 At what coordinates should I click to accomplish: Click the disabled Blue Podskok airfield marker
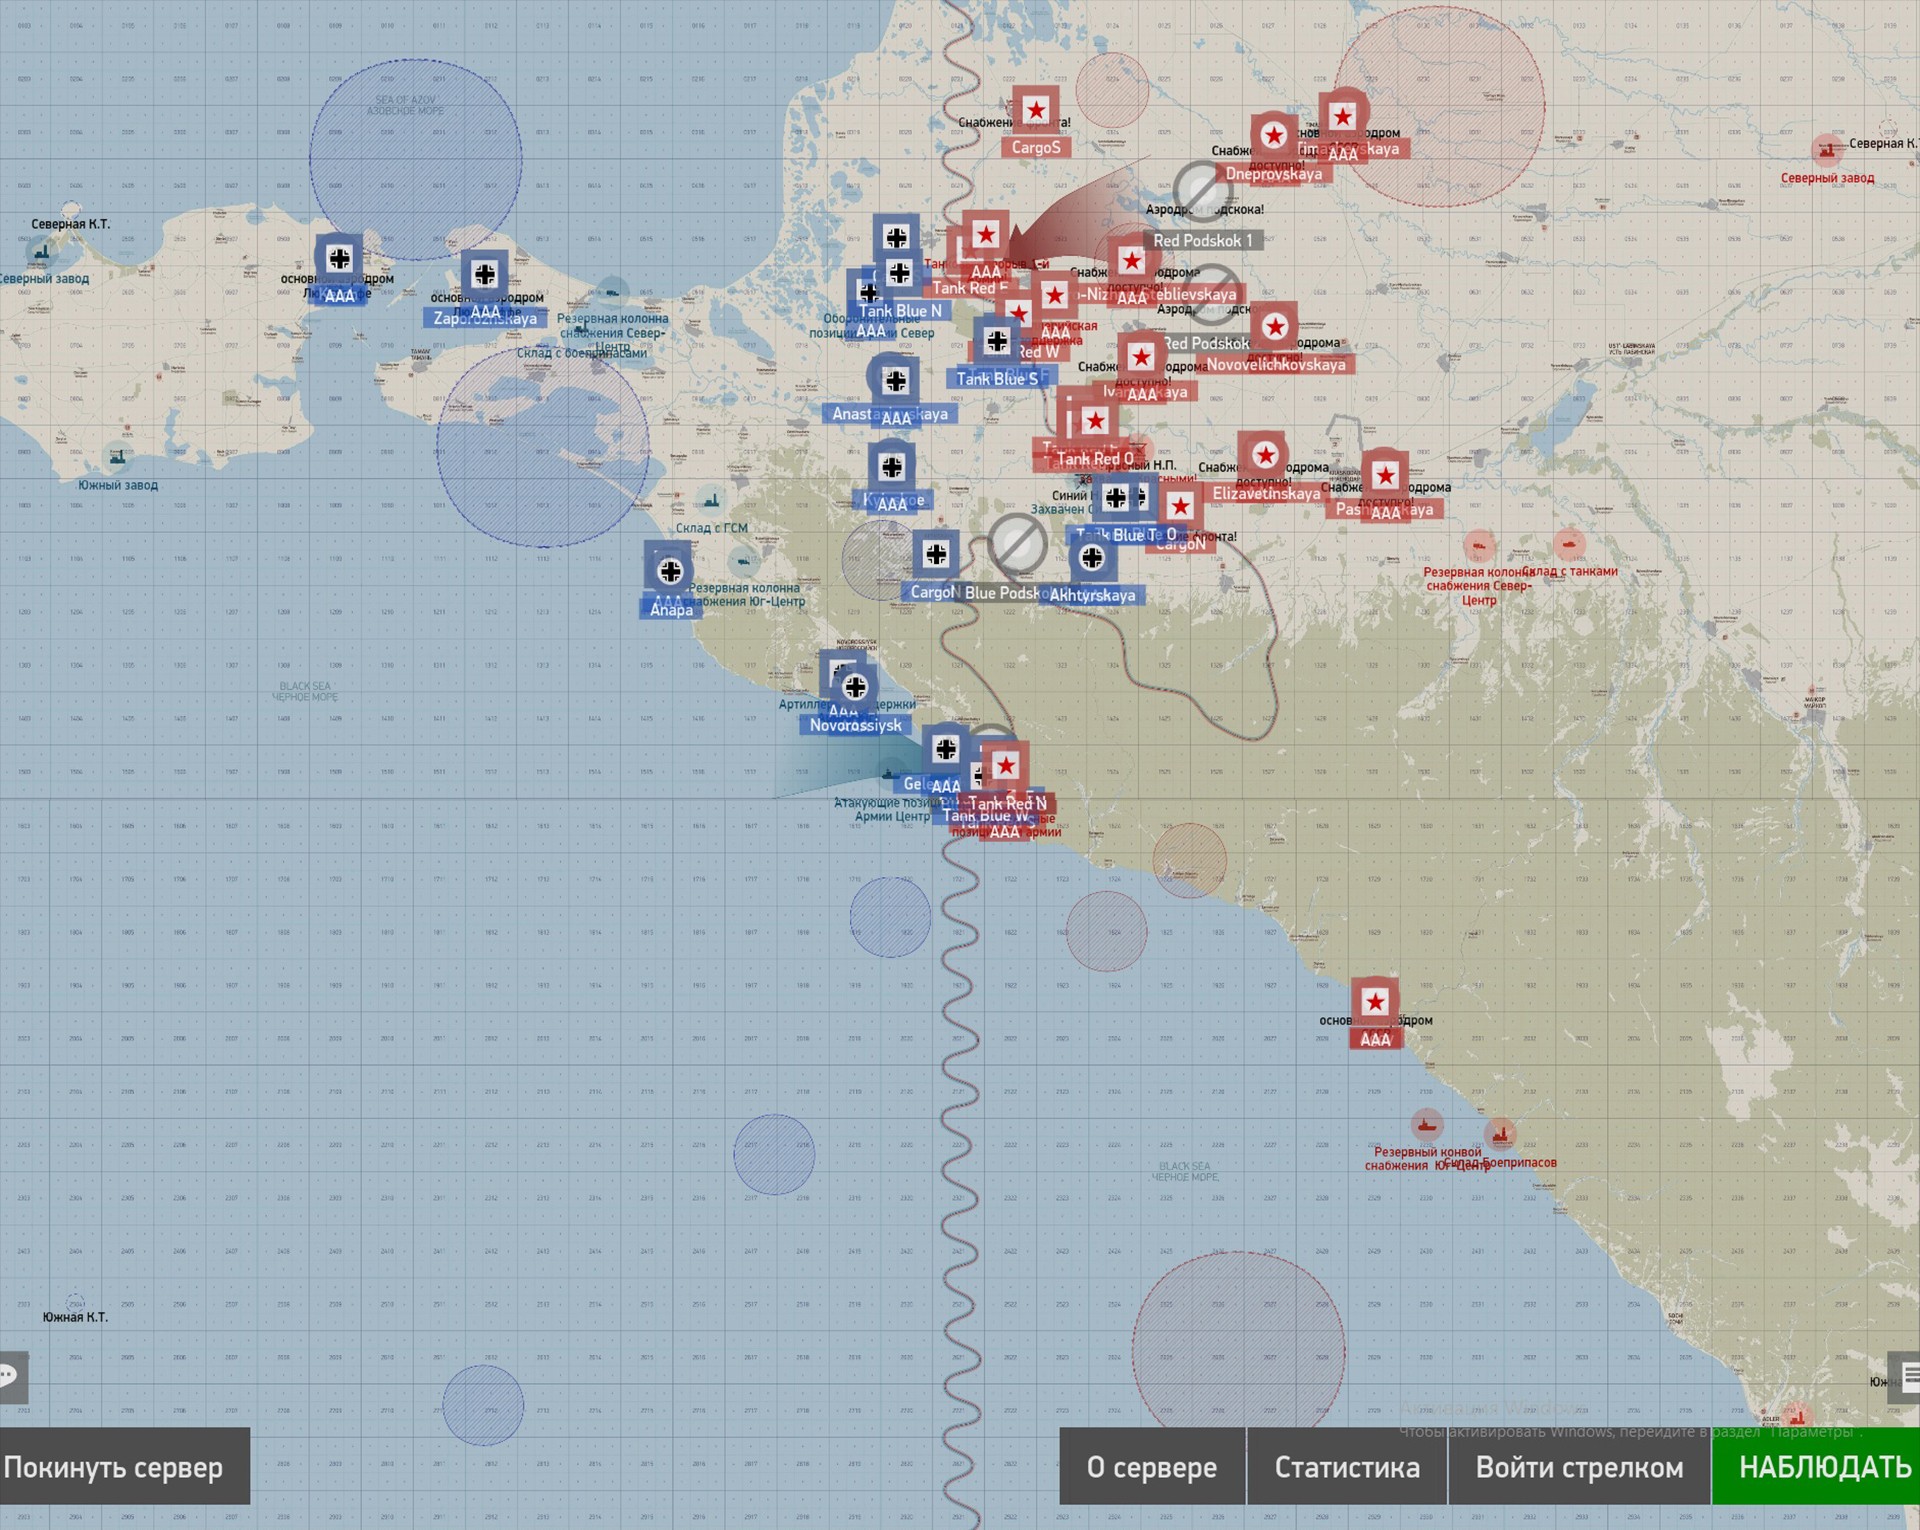point(1017,545)
